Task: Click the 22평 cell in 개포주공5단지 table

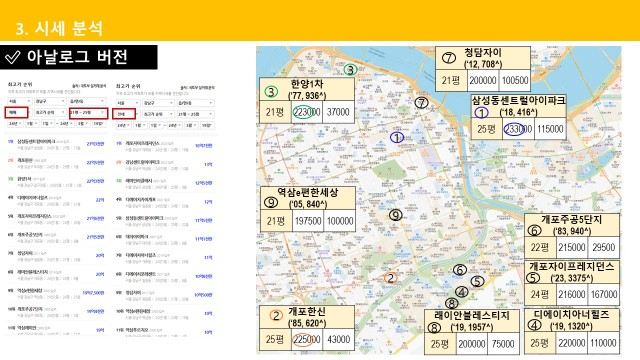Action: coord(540,247)
